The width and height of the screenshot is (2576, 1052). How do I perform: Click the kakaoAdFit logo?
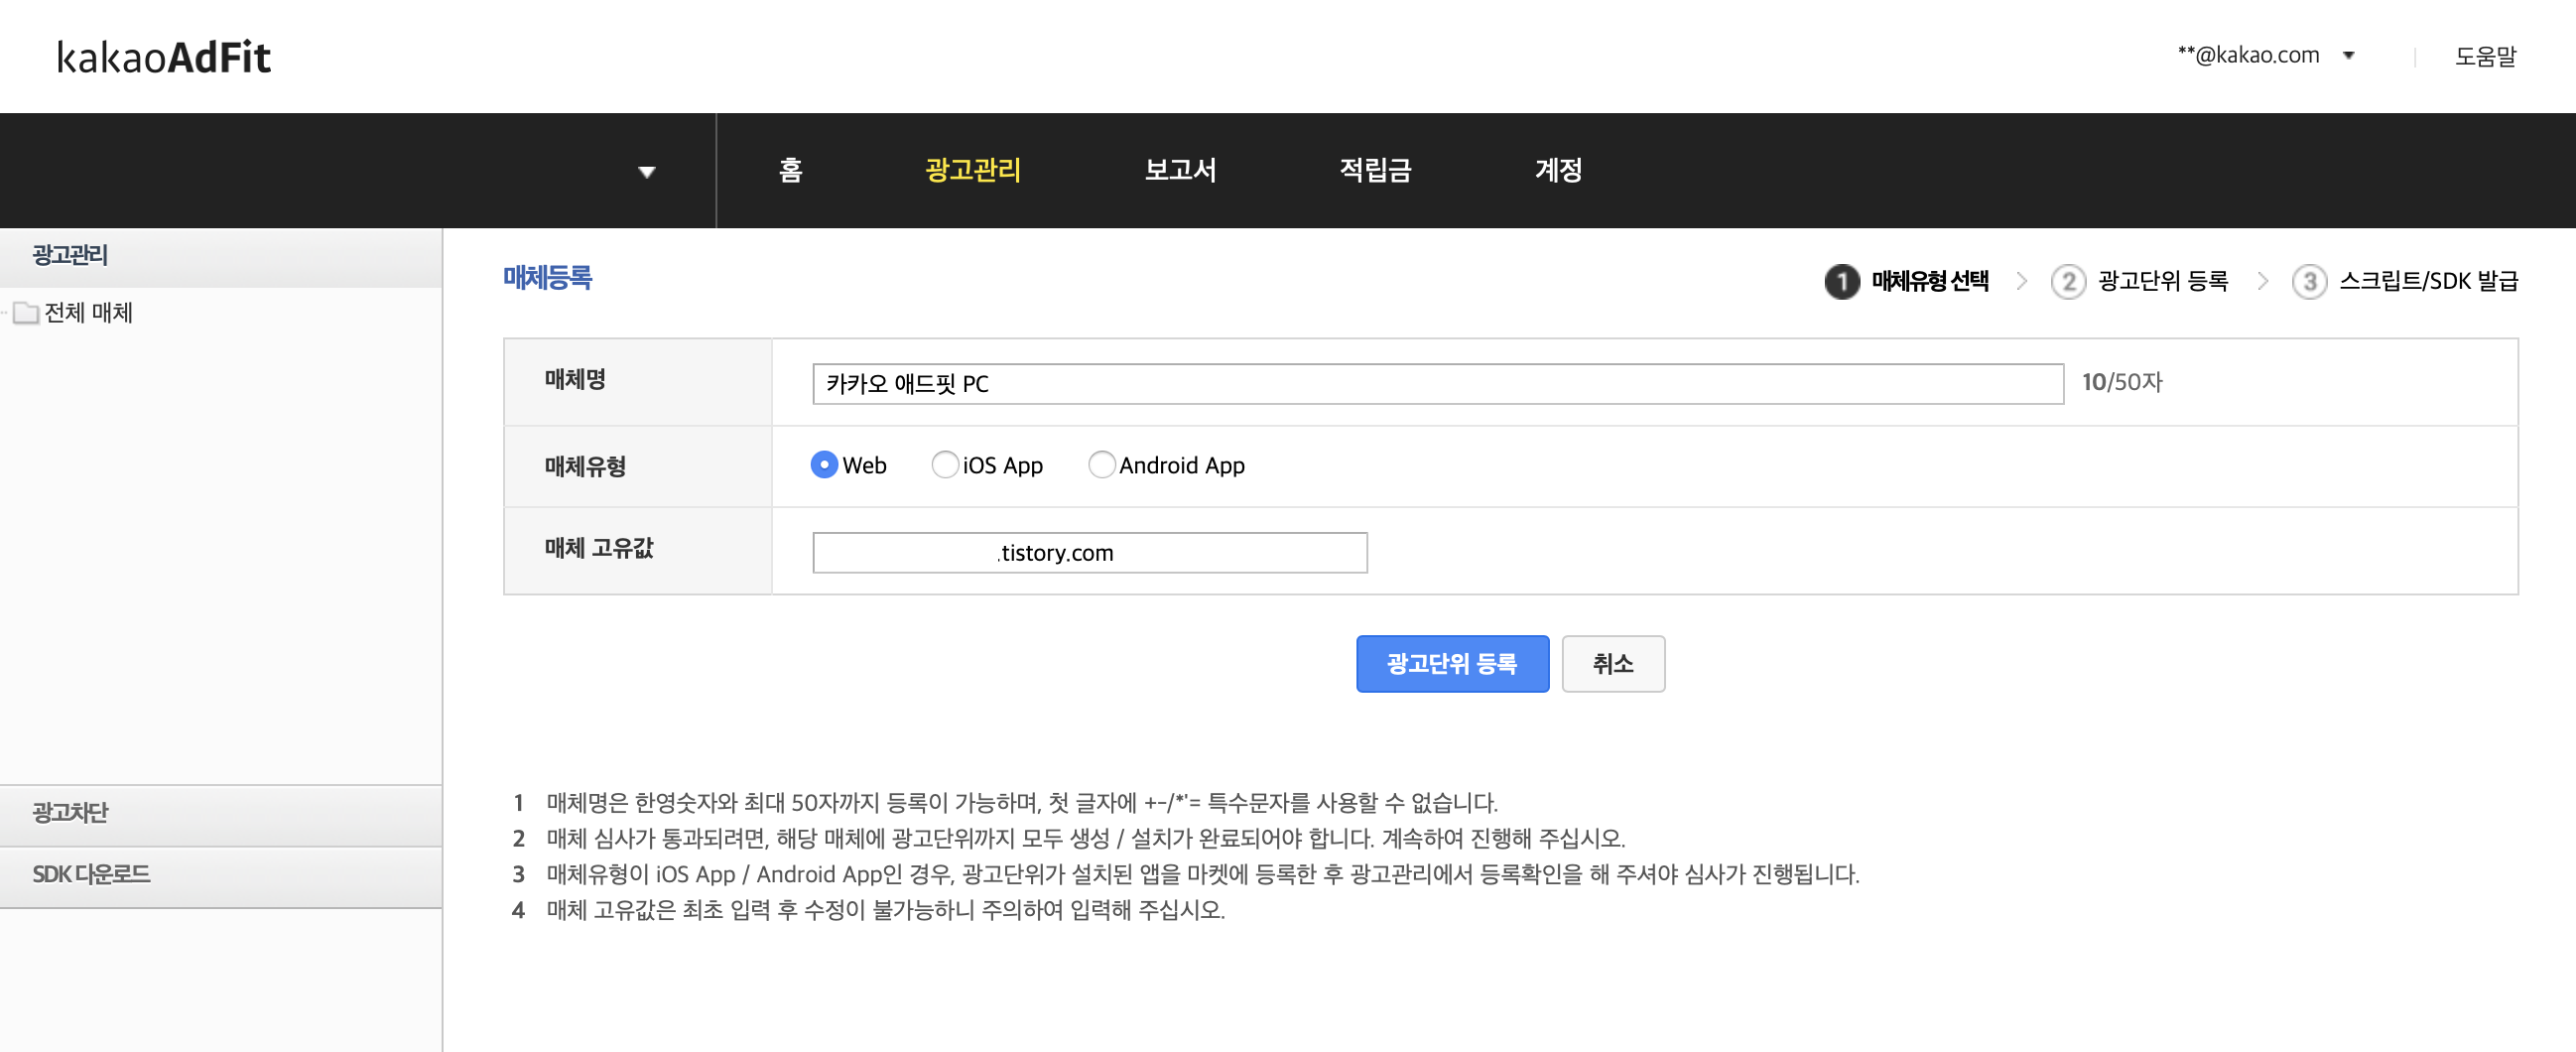coord(164,57)
